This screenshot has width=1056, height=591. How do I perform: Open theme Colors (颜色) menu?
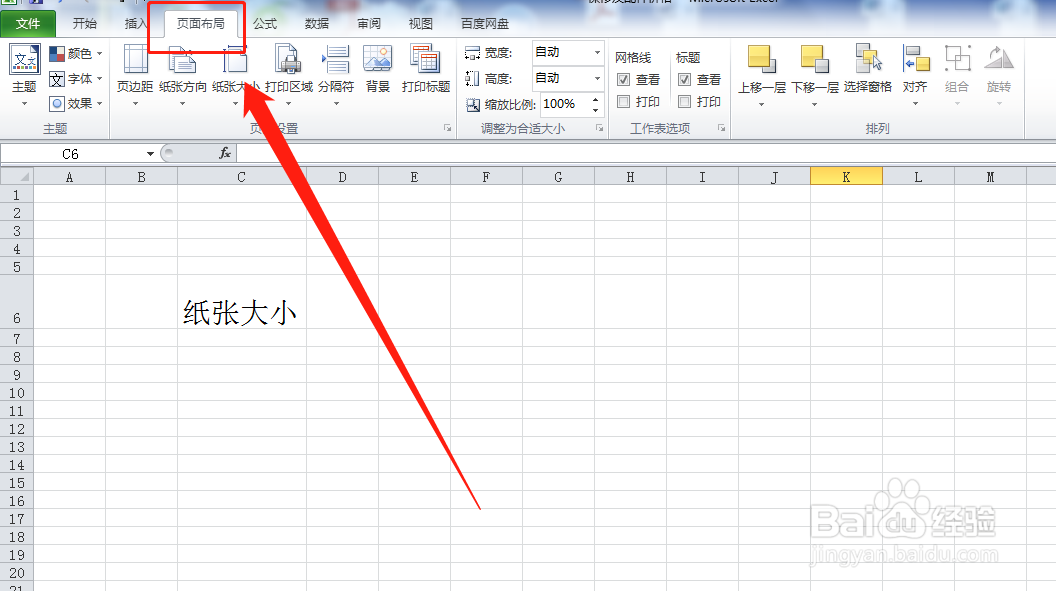(75, 53)
